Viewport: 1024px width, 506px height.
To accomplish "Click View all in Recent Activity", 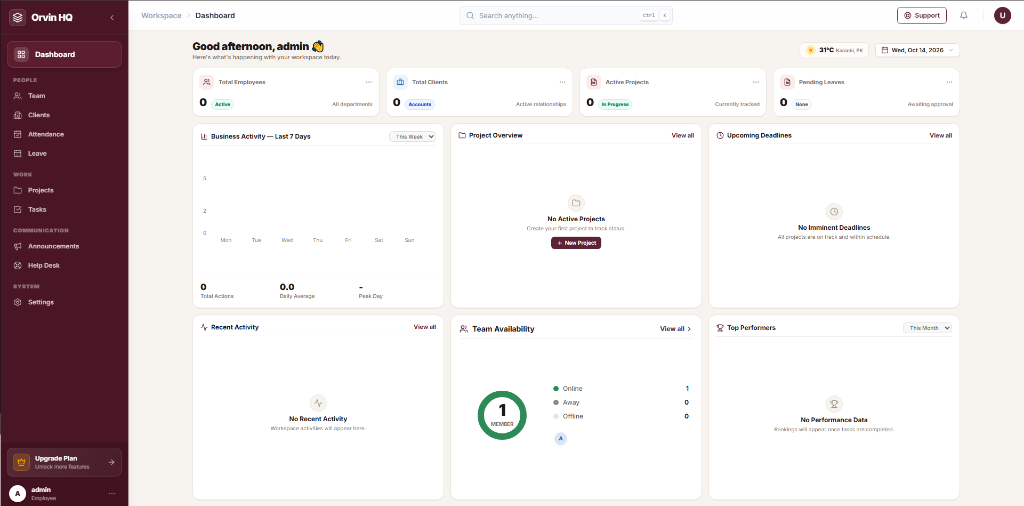I will pos(424,326).
